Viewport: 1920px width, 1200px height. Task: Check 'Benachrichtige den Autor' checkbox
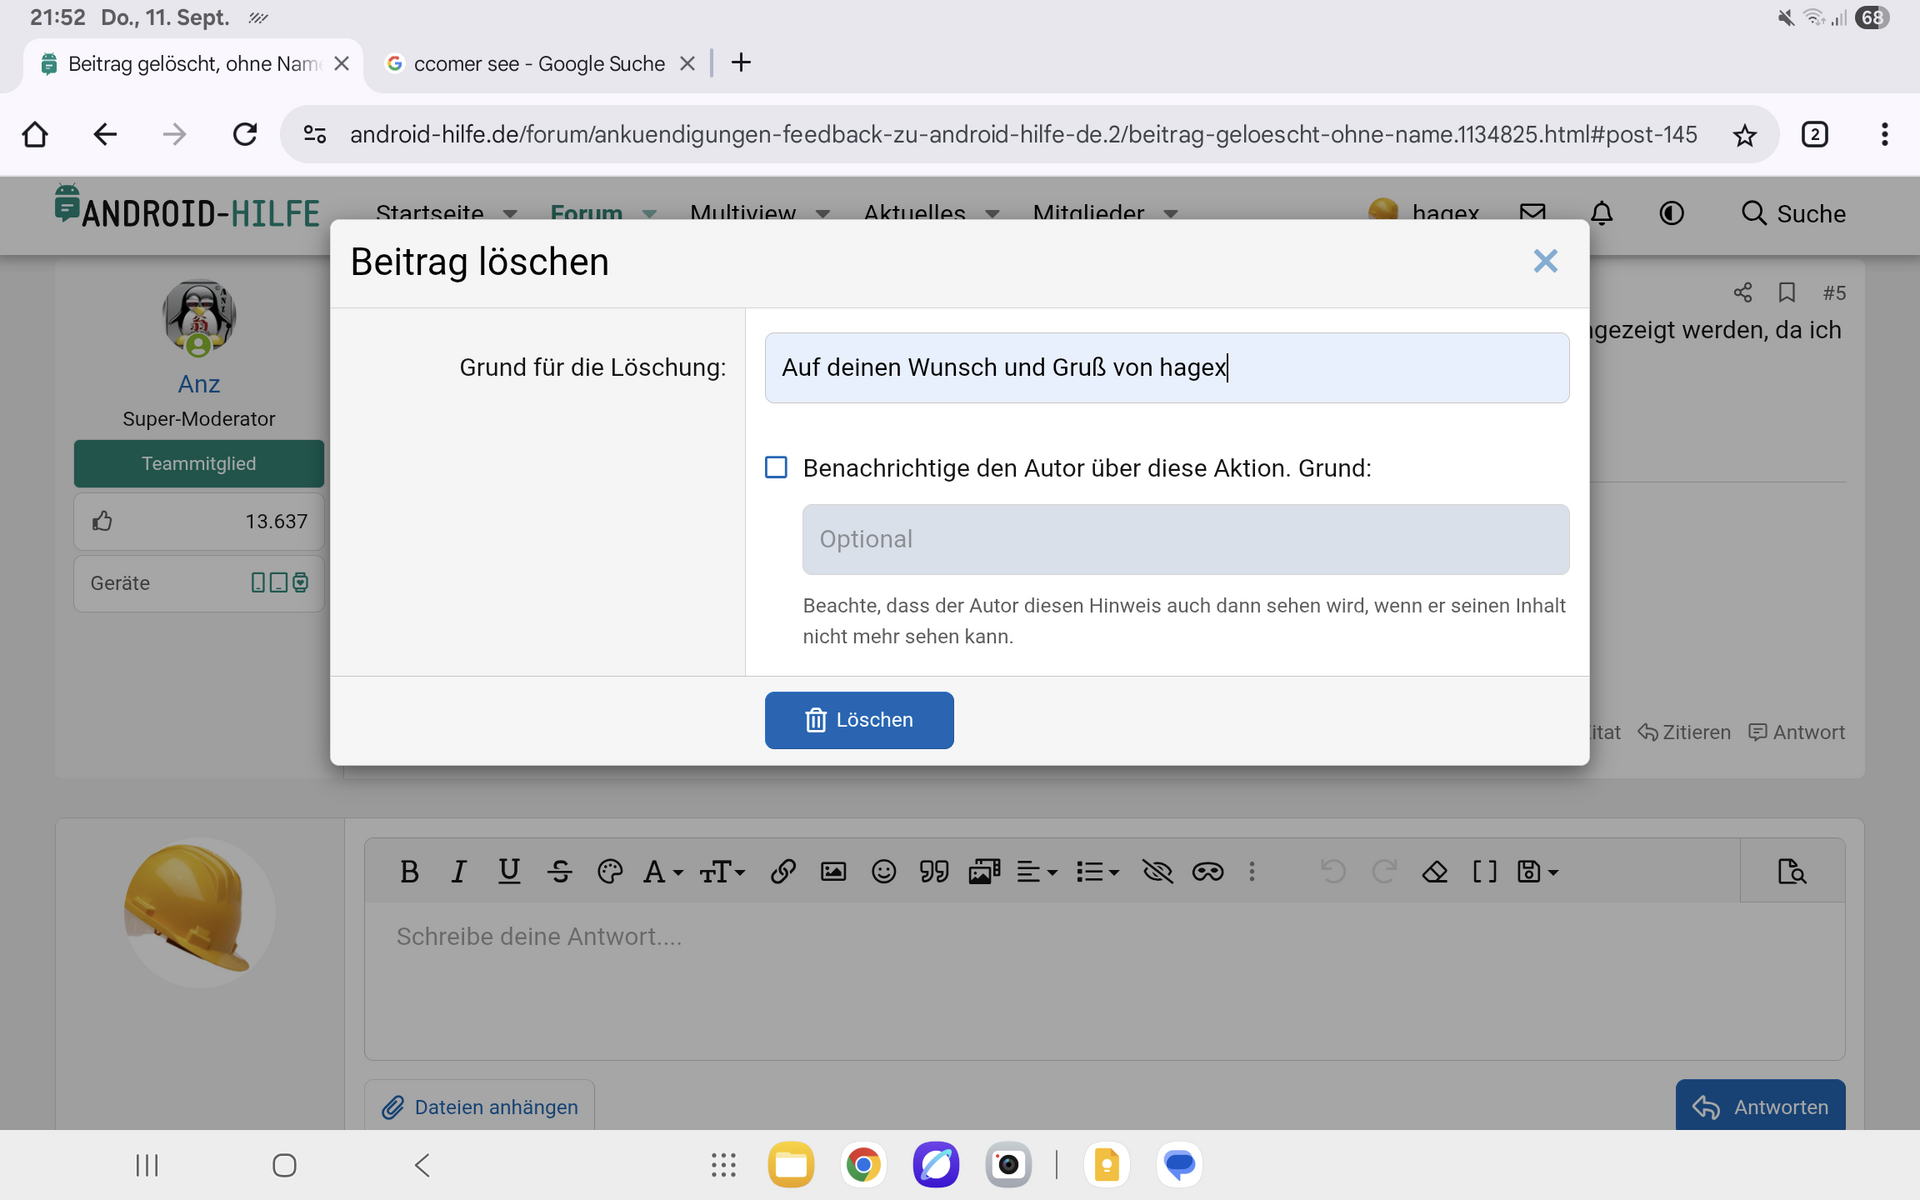click(x=776, y=468)
